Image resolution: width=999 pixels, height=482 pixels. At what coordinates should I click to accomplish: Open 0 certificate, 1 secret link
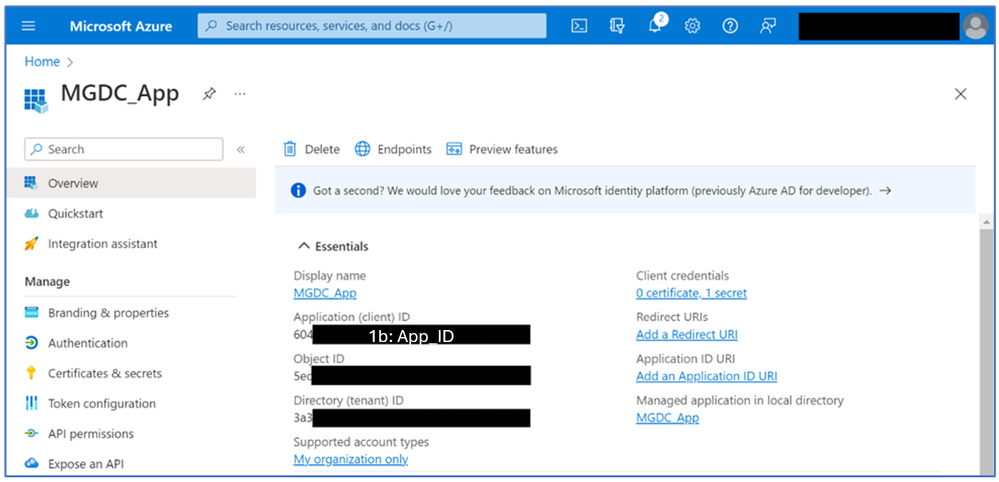pos(691,293)
